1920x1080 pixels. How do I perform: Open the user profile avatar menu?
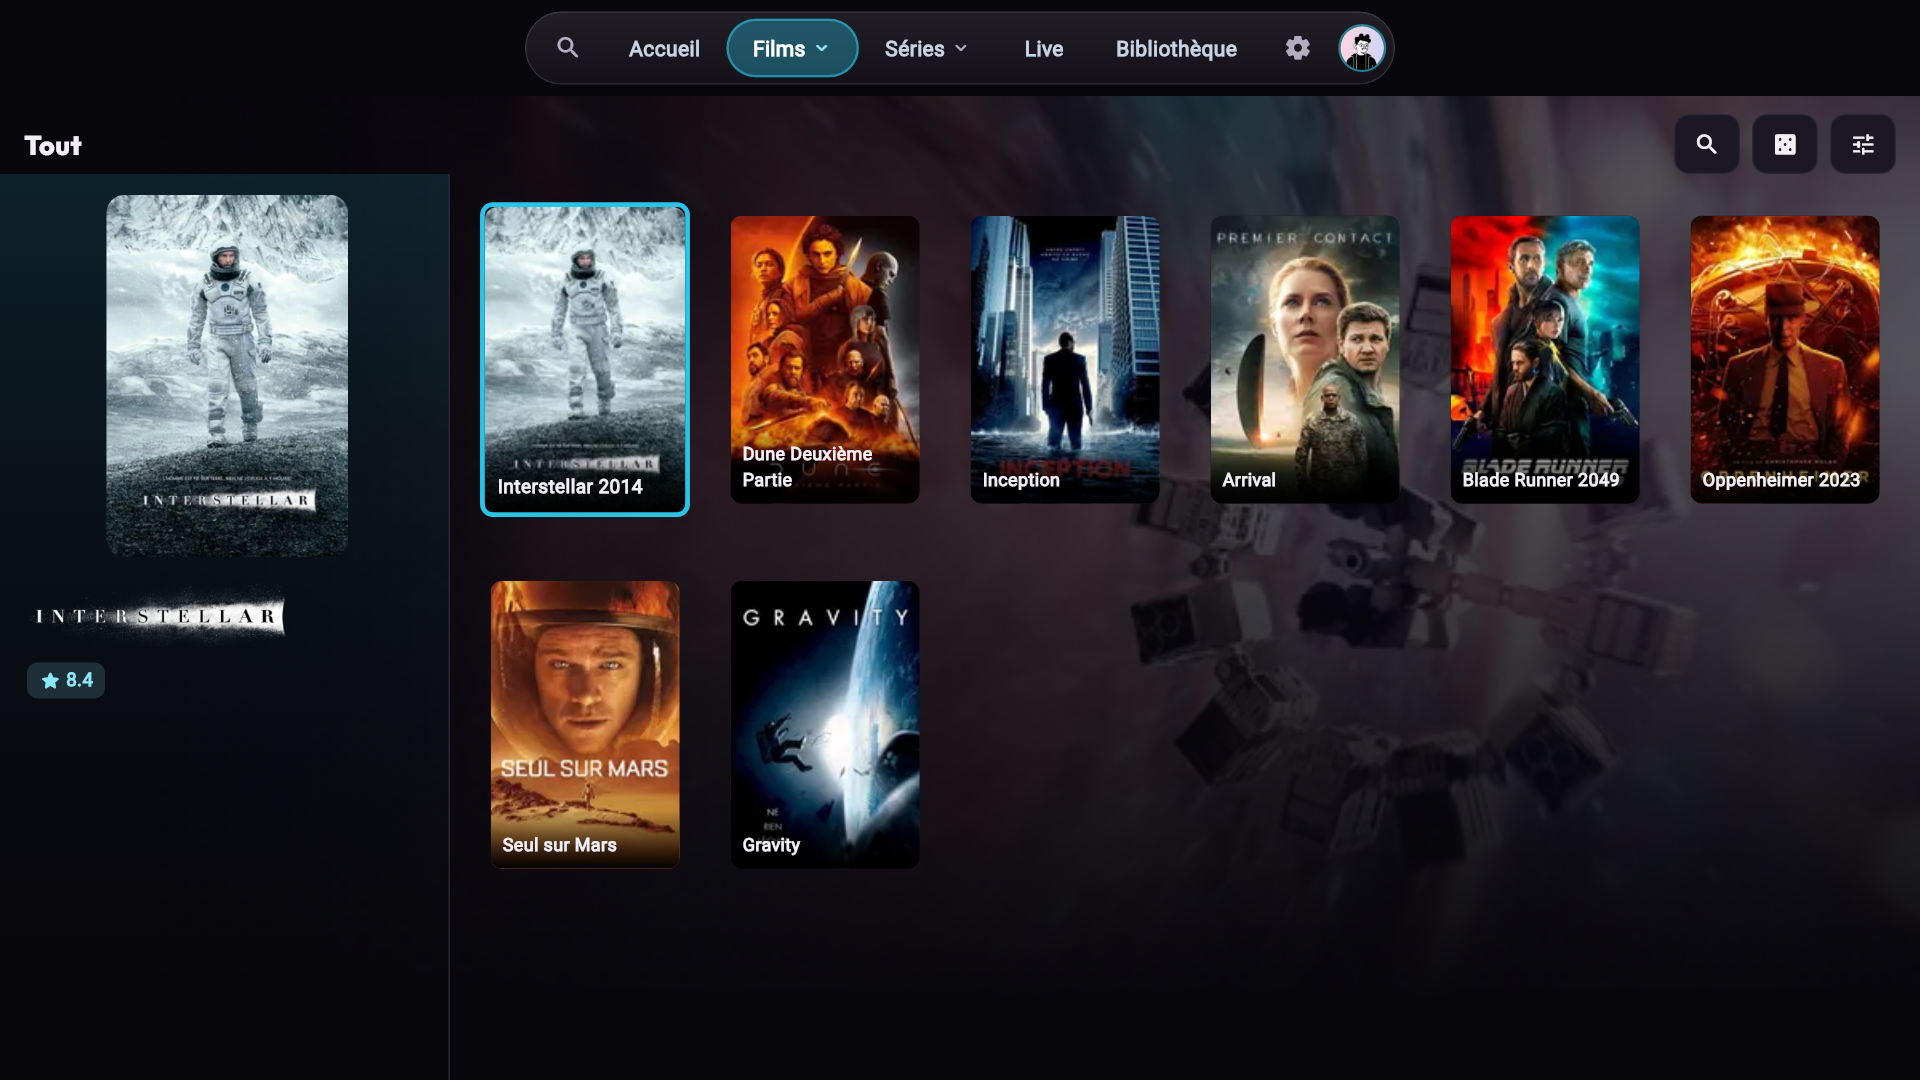point(1361,48)
